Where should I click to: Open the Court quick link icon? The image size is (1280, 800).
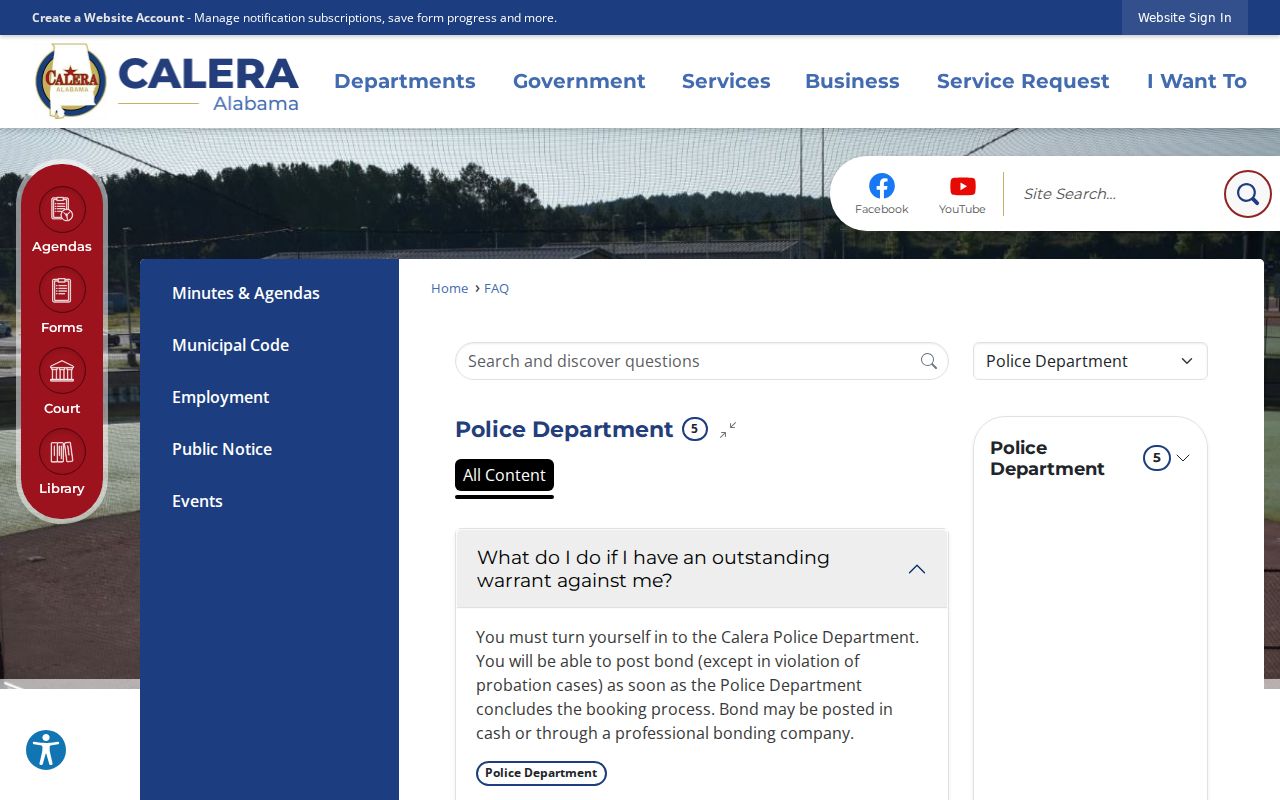62,372
